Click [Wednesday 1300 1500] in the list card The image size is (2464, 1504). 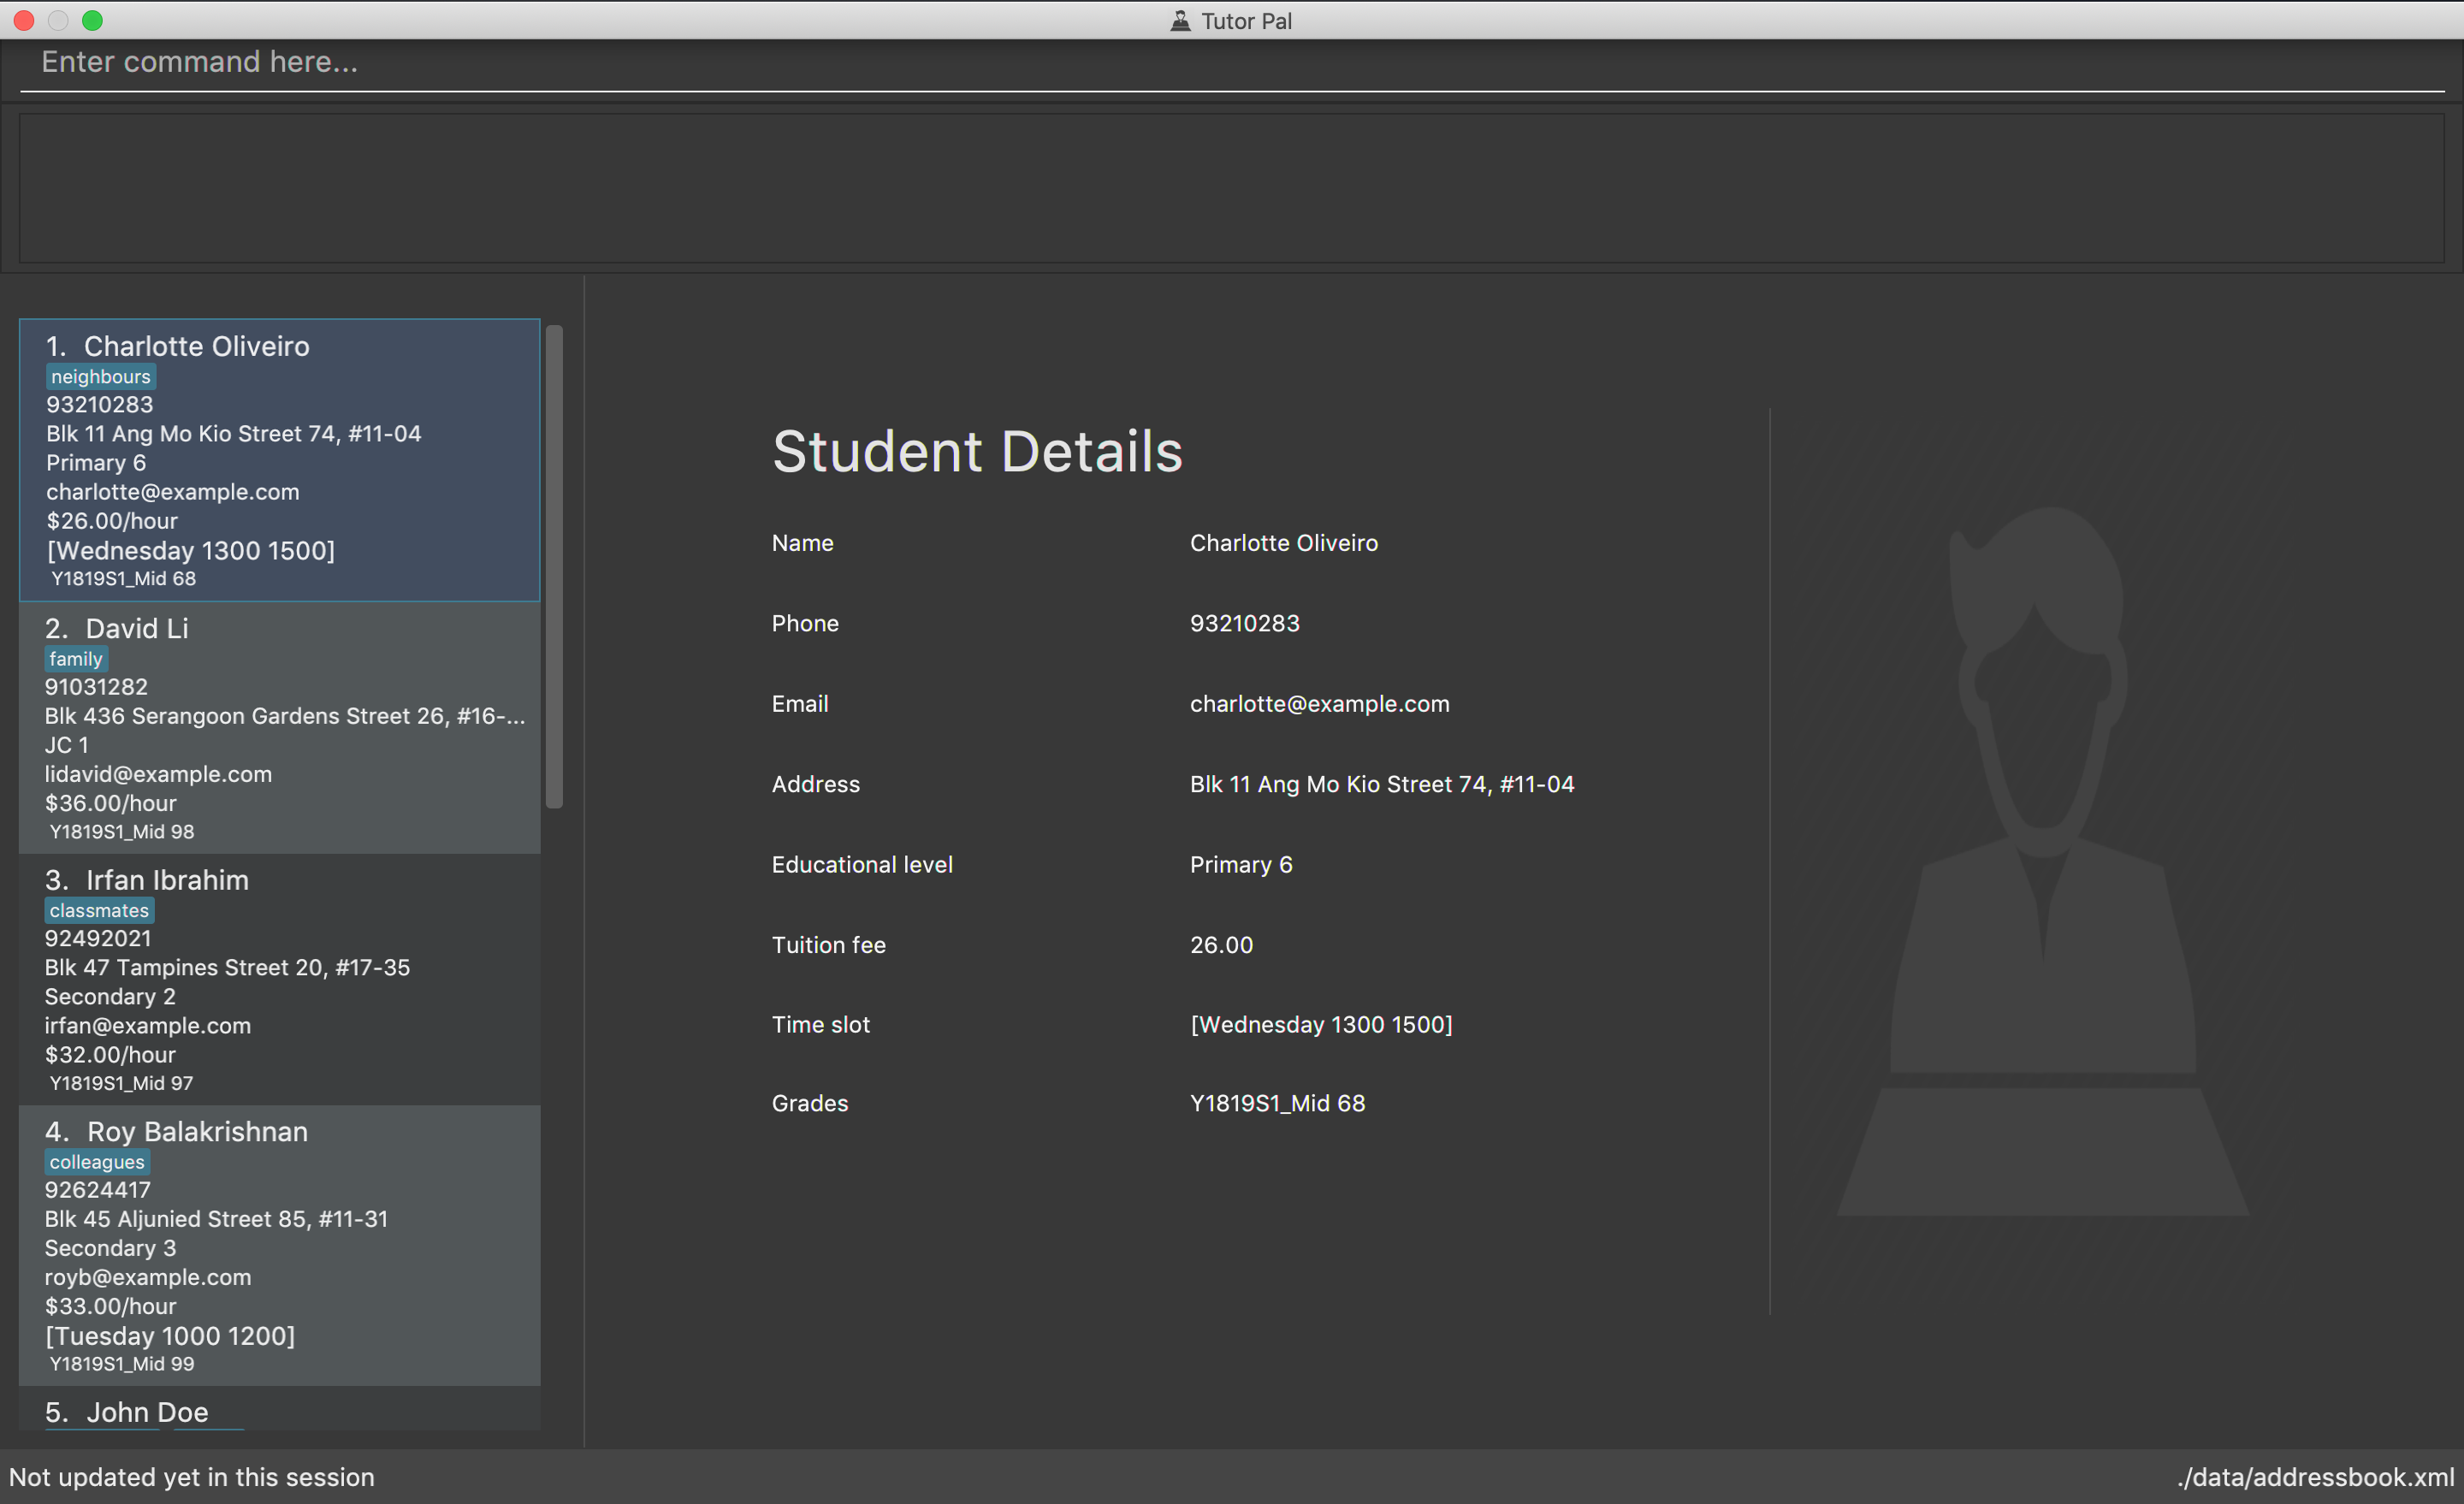tap(191, 551)
